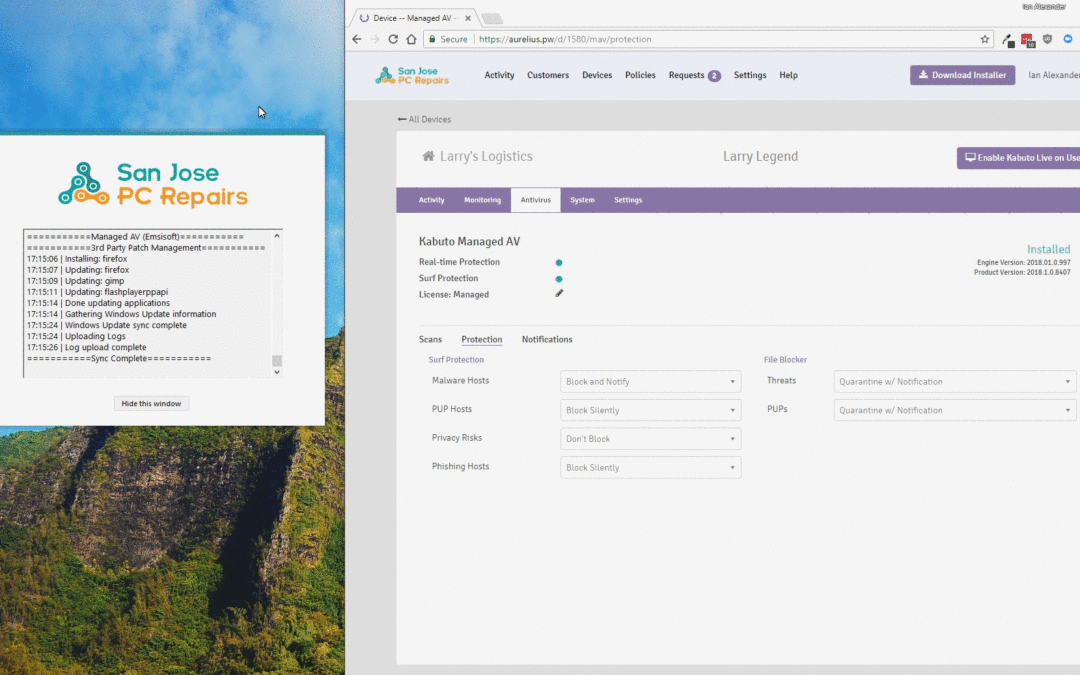The image size is (1080, 675).
Task: Click the Installed status text
Action: (x=1048, y=249)
